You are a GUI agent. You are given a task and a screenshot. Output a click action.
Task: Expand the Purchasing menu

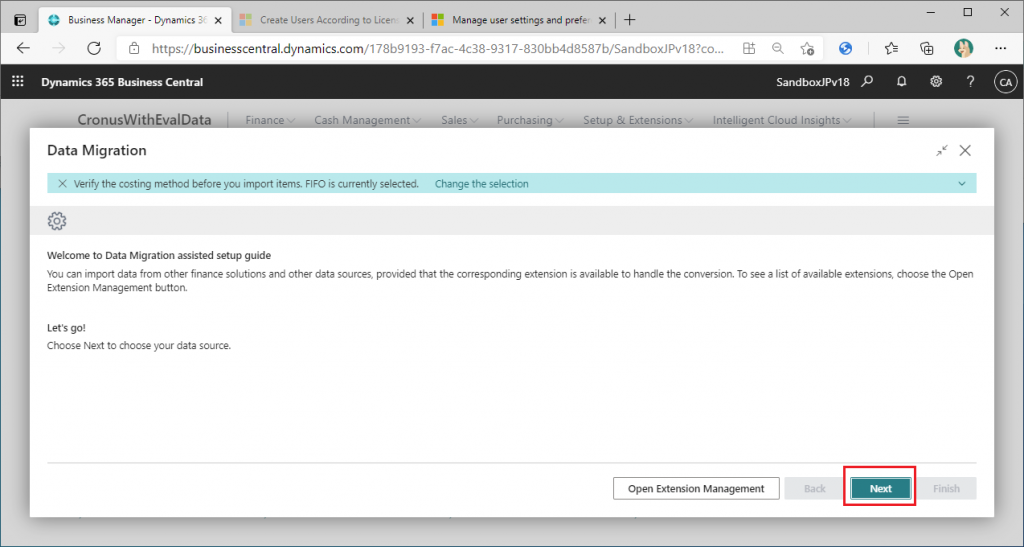tap(530, 120)
